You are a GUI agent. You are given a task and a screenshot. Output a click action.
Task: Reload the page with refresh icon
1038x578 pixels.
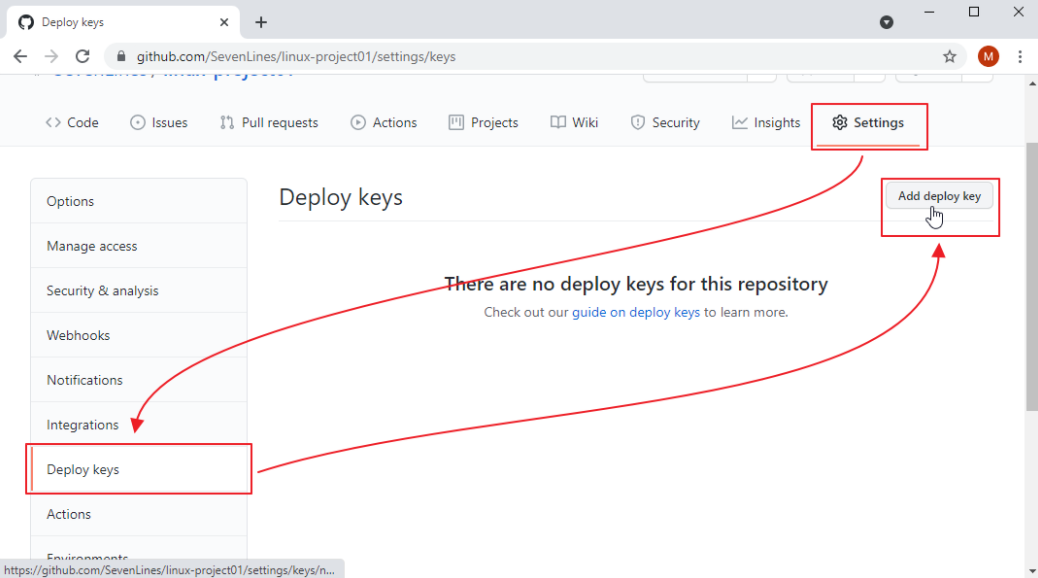(83, 57)
